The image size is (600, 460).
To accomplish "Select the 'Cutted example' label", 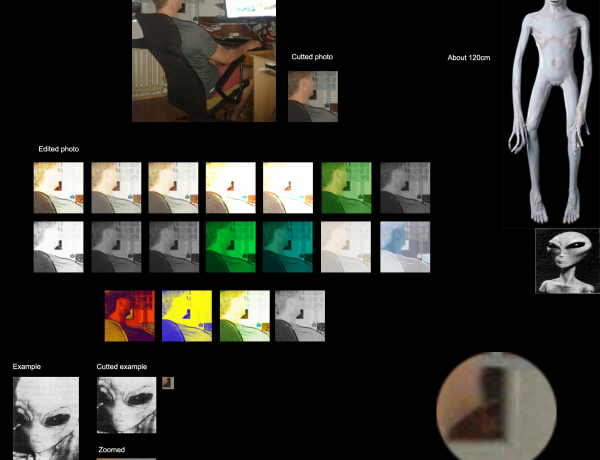I will [x=122, y=367].
